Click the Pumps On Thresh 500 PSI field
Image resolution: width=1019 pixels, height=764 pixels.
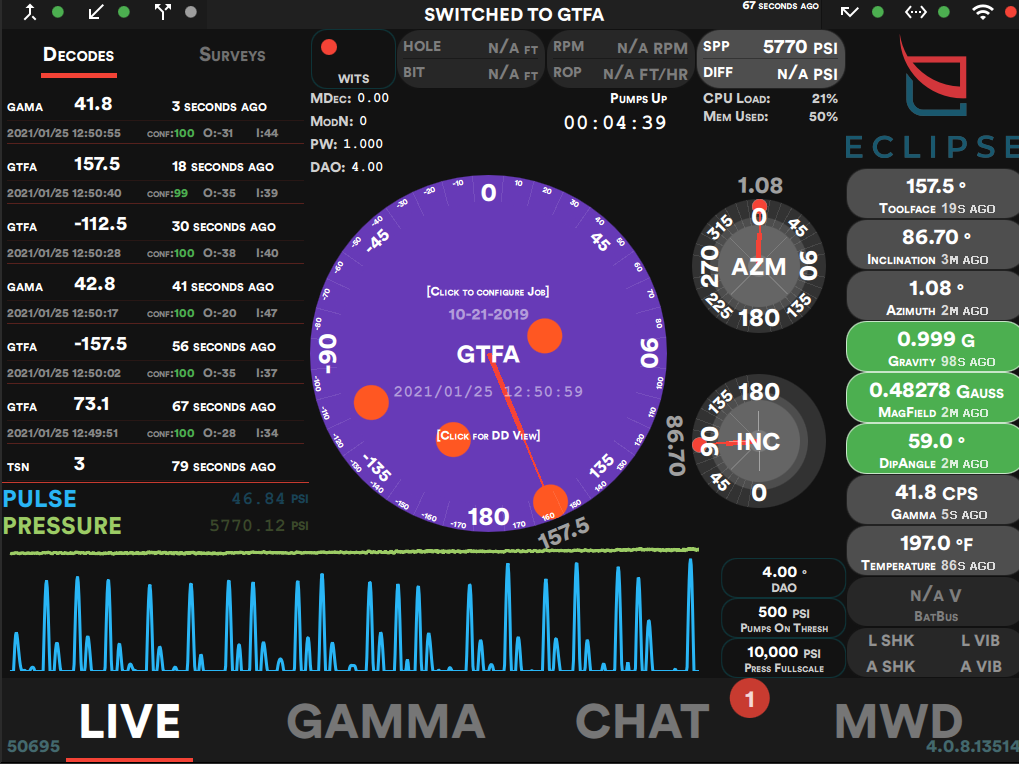point(782,618)
